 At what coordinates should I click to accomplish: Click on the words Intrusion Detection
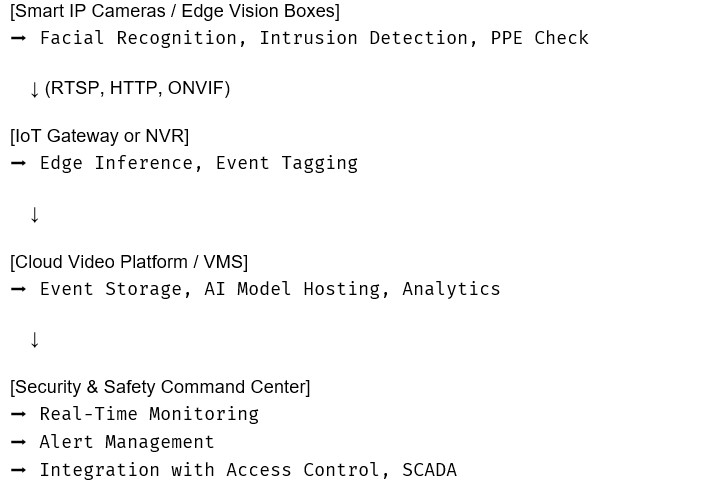364,38
